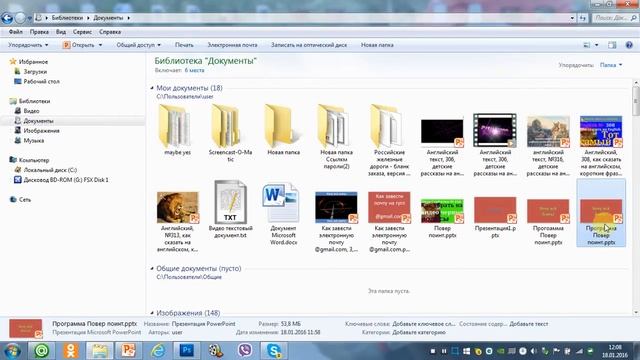Select Изображения library in sidebar
The height and width of the screenshot is (360, 640).
[x=41, y=131]
